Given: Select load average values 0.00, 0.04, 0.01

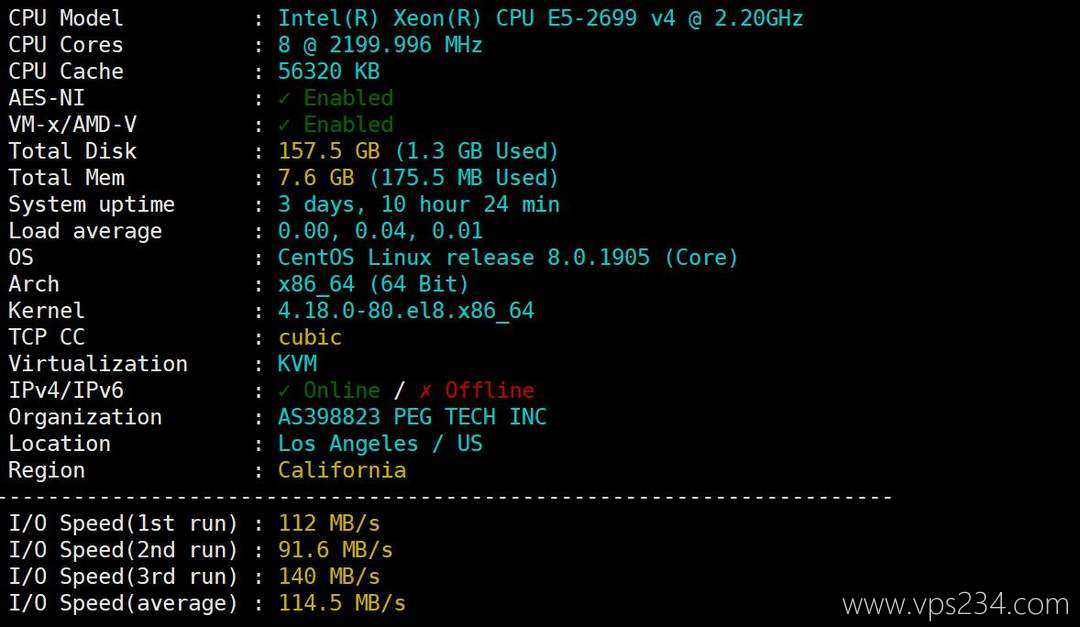Looking at the screenshot, I should click(380, 231).
